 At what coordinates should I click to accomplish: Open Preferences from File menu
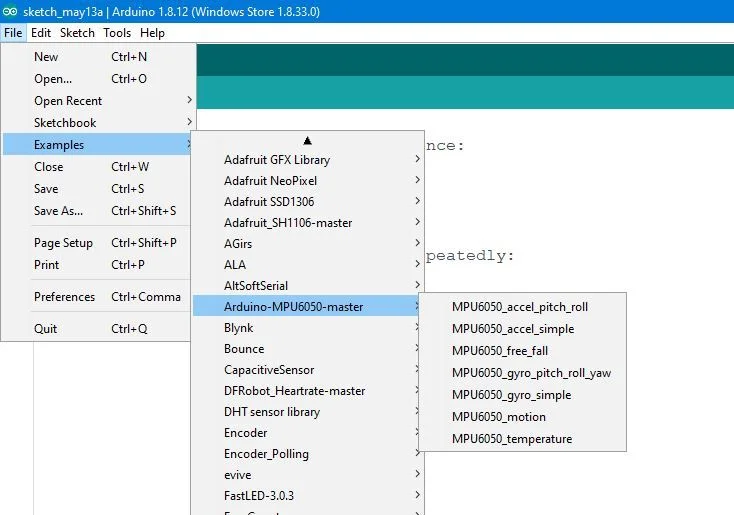98,296
